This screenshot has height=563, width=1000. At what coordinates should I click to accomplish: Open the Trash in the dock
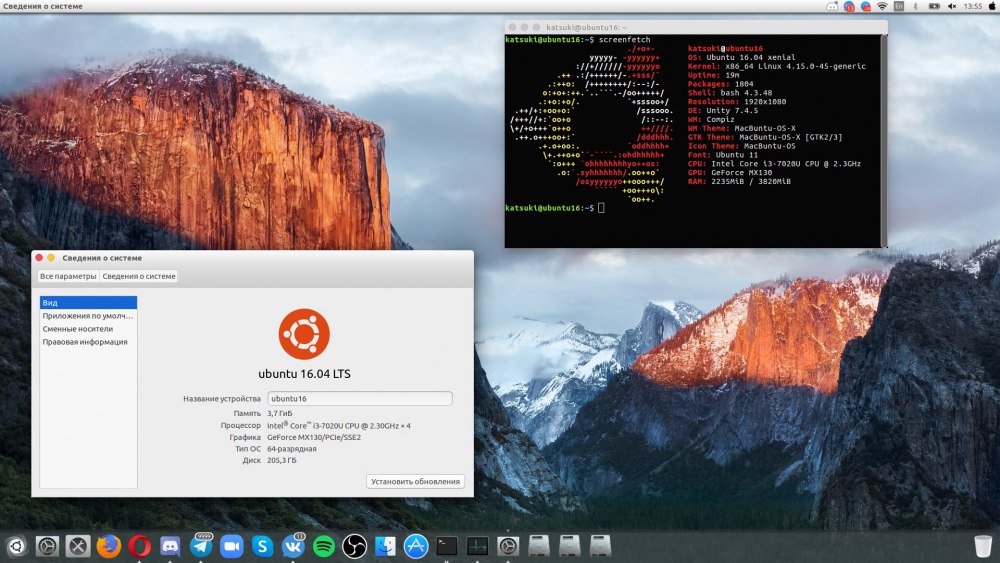[x=983, y=546]
